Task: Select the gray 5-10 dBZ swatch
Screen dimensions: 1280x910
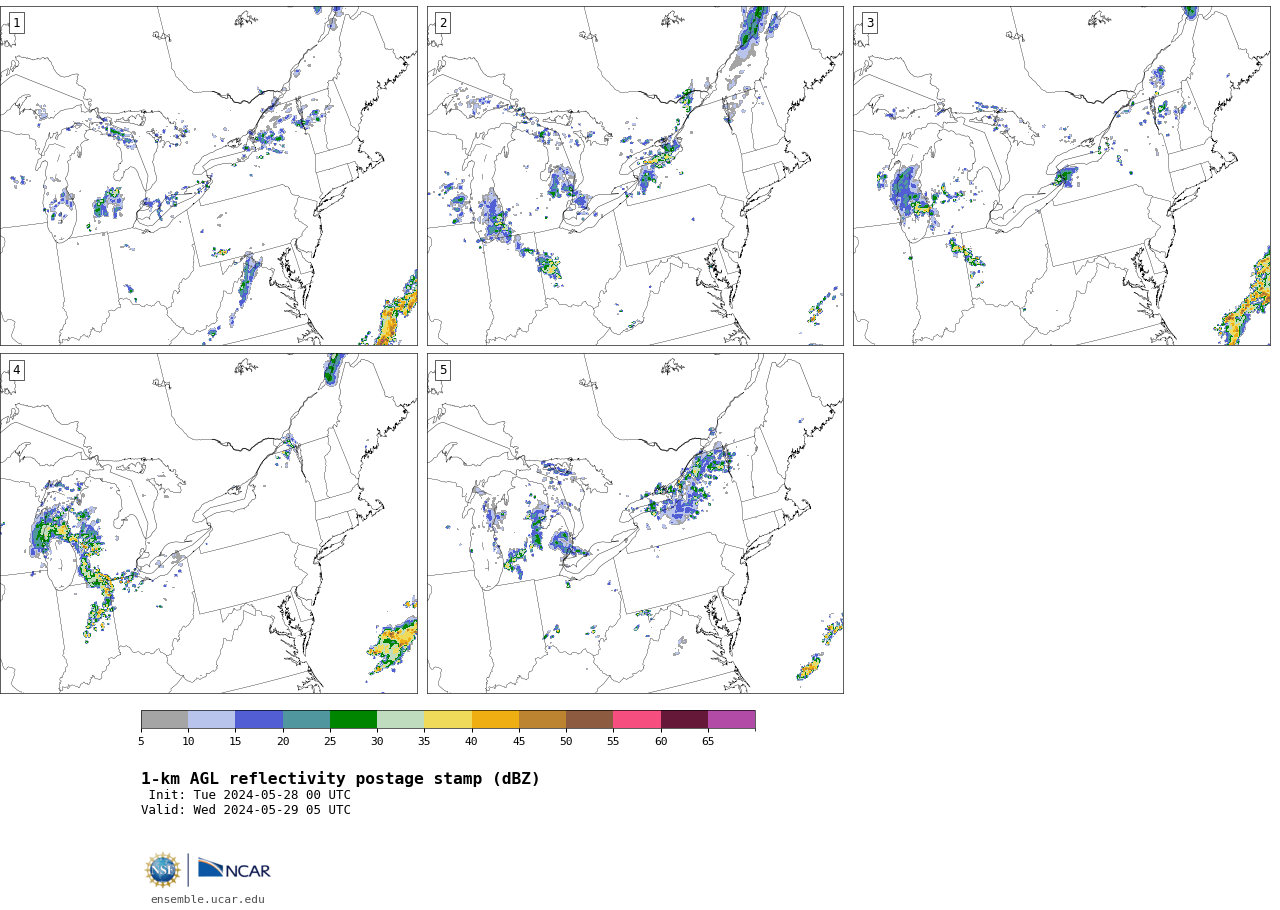Action: (164, 720)
